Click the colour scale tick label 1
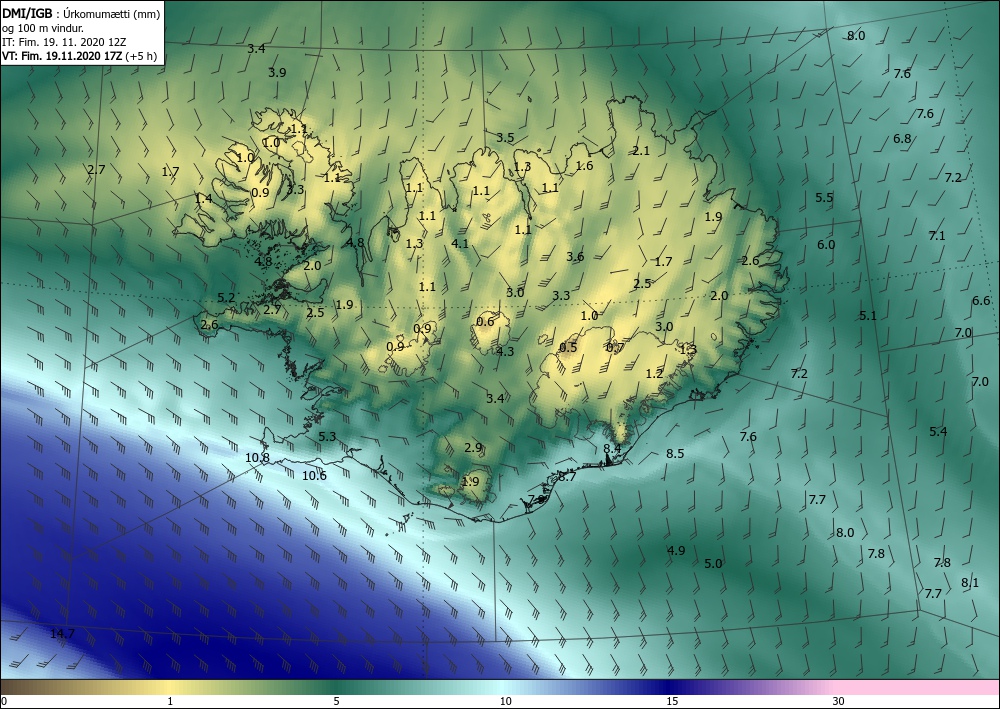This screenshot has height=709, width=1000. click(x=170, y=701)
